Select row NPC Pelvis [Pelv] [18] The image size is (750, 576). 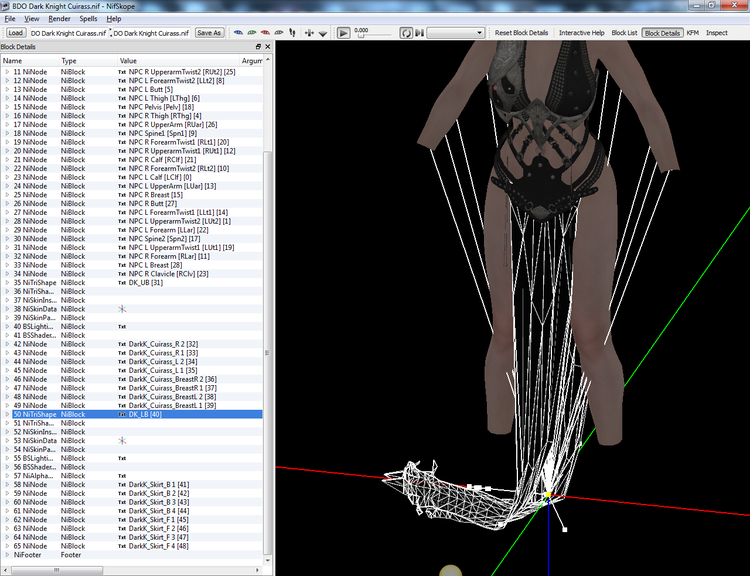pyautogui.click(x=132, y=107)
